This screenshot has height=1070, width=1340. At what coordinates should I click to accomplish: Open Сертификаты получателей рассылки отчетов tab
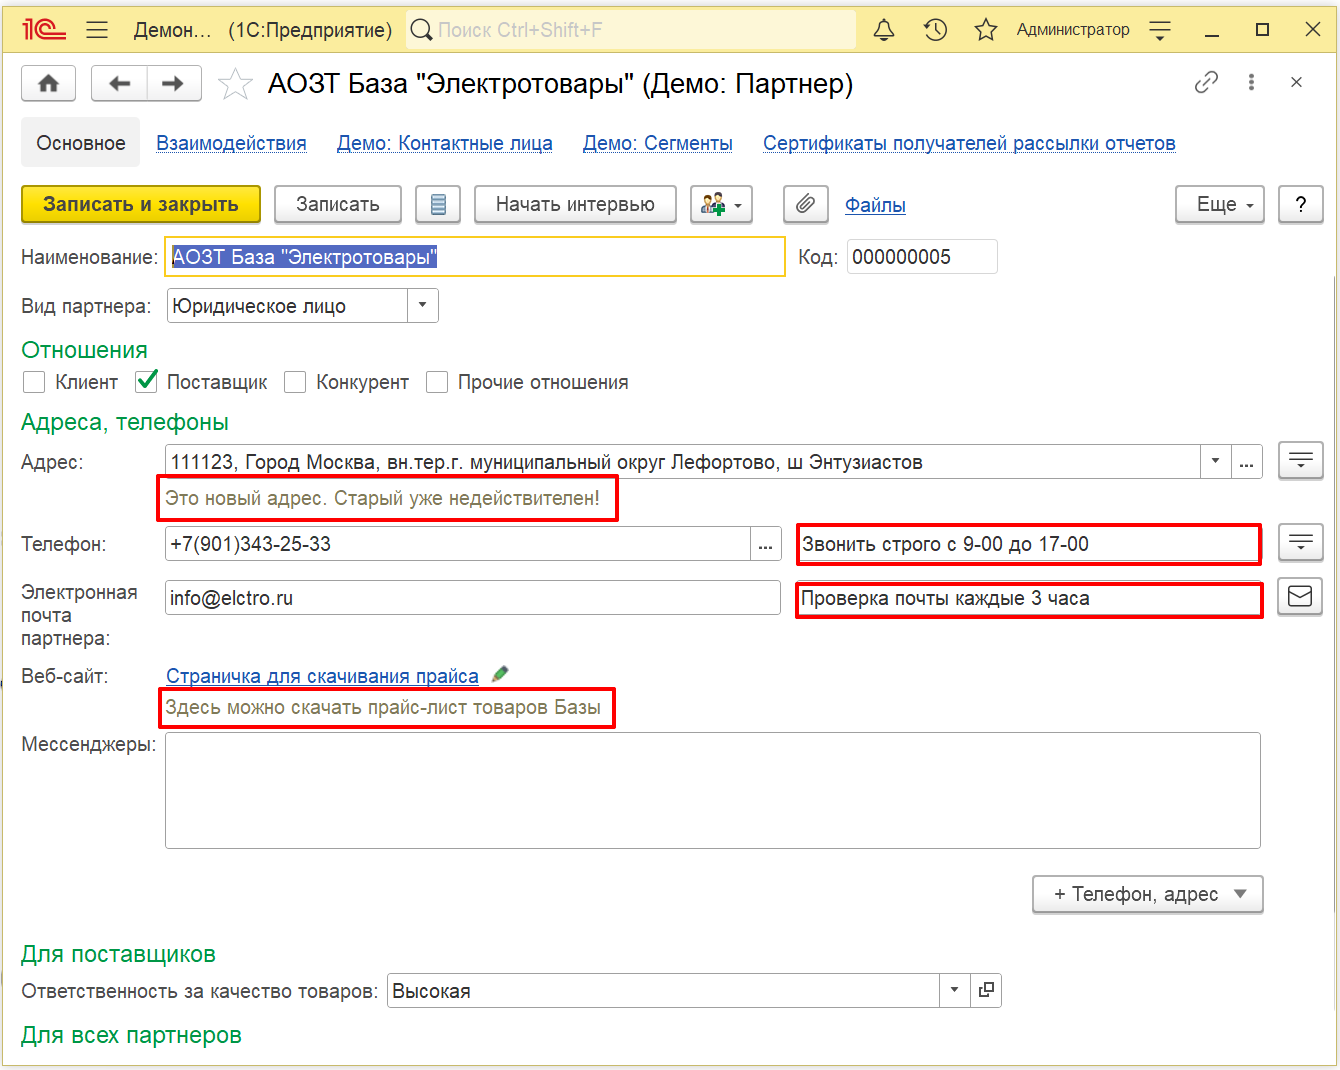click(x=969, y=143)
